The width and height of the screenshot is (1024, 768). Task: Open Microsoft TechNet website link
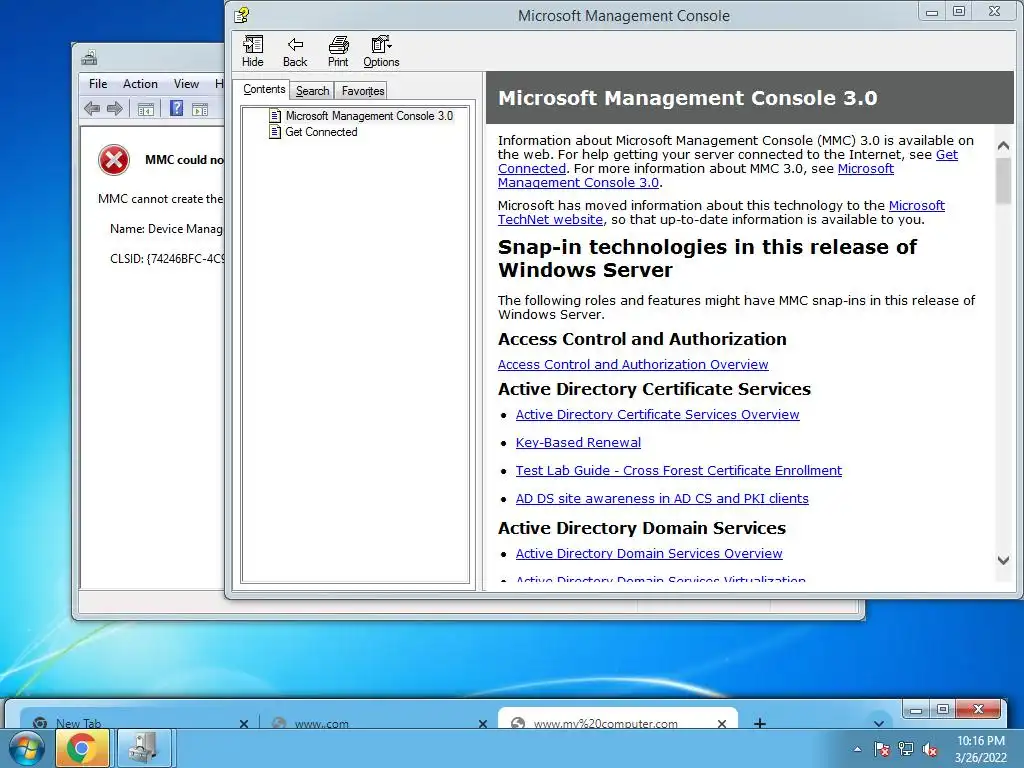[x=916, y=205]
